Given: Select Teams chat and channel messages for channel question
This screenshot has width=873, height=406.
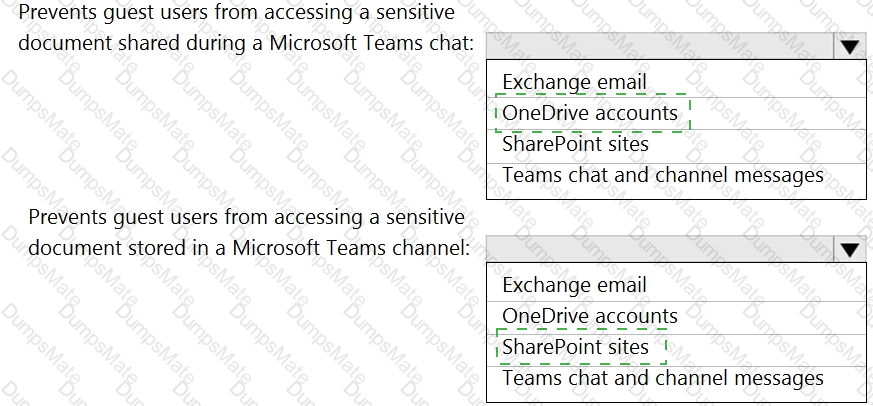Looking at the screenshot, I should (676, 379).
